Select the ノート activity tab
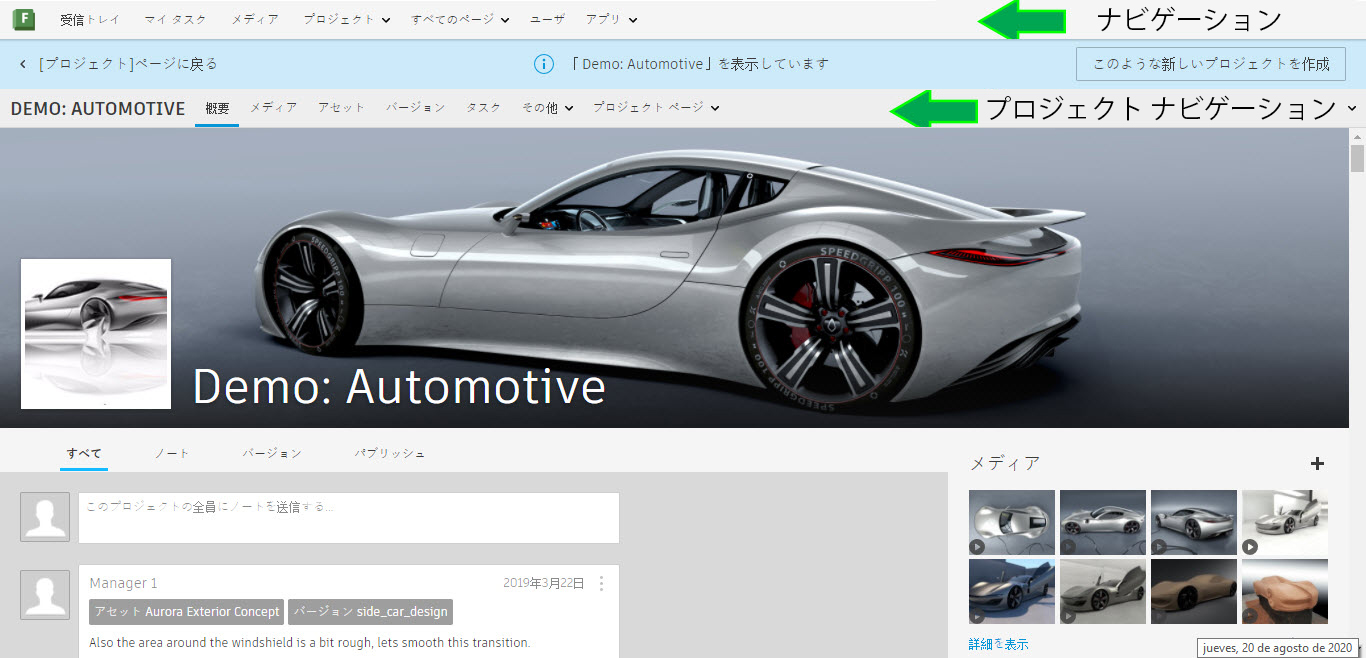This screenshot has width=1366, height=658. pyautogui.click(x=172, y=453)
